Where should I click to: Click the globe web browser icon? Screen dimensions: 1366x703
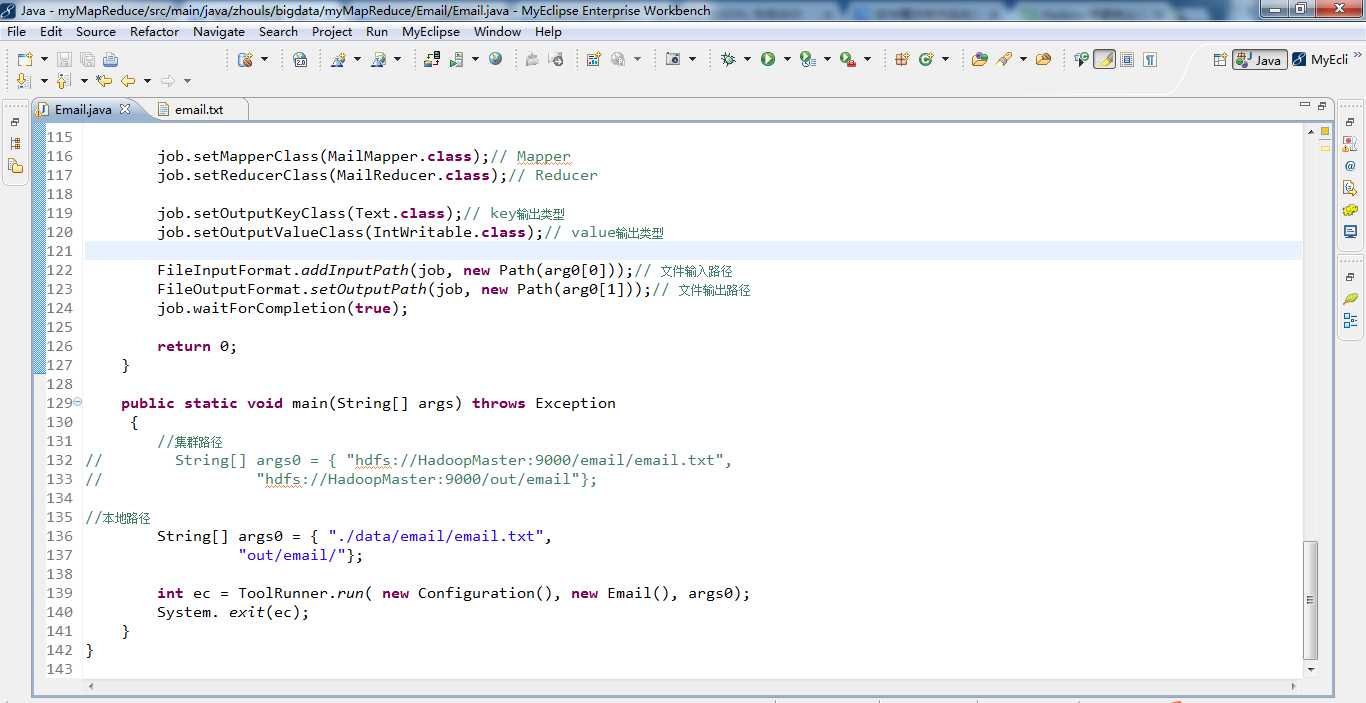click(x=495, y=59)
